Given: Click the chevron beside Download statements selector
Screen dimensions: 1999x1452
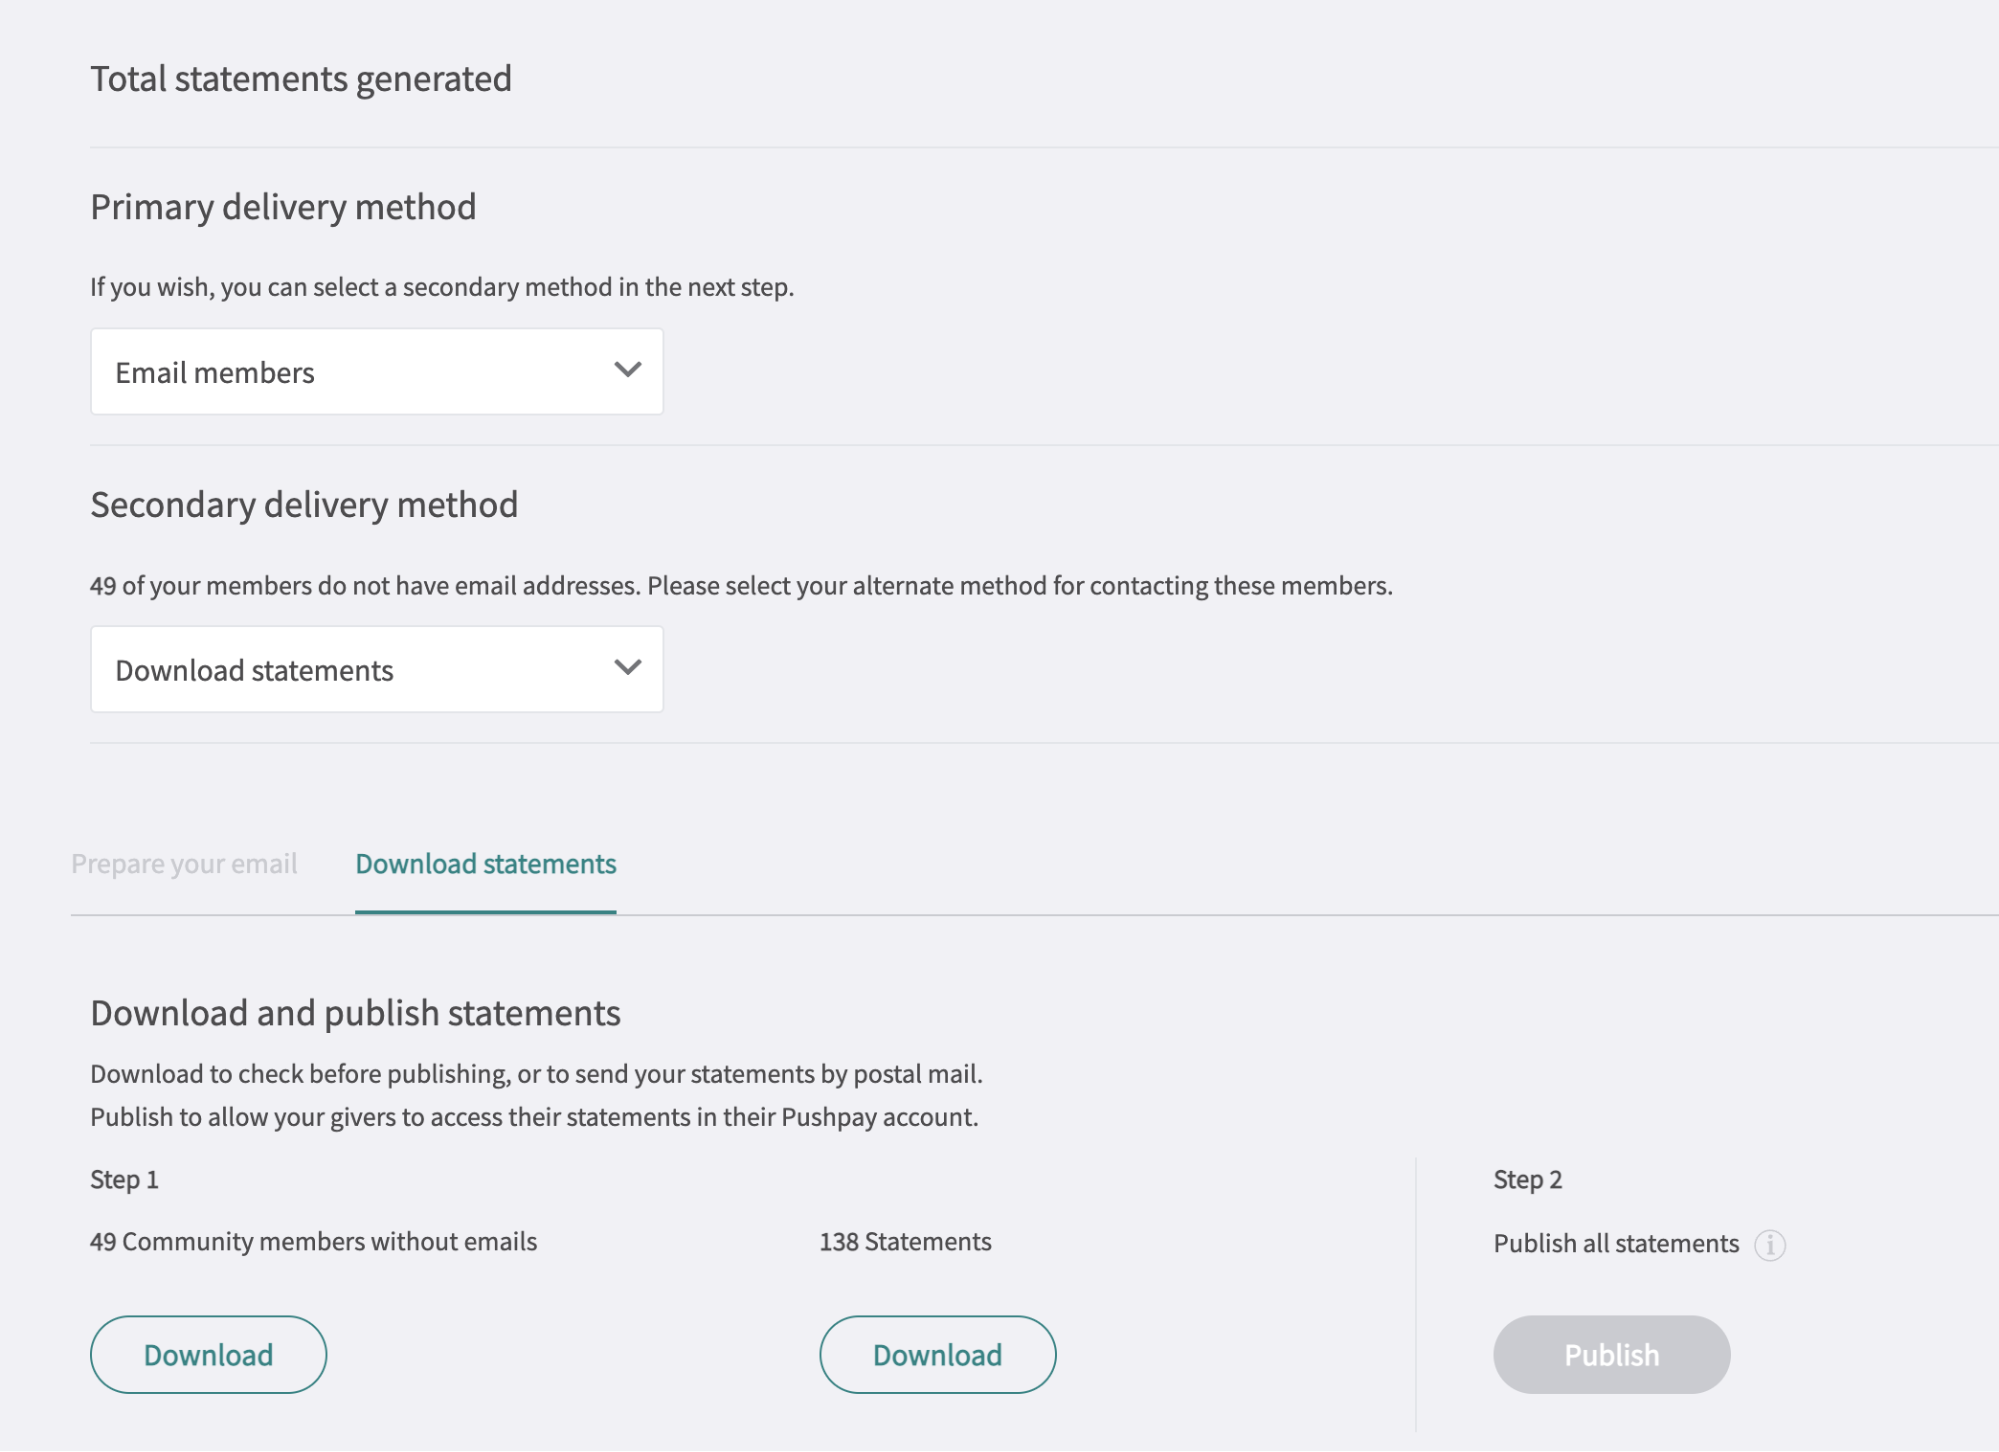Looking at the screenshot, I should 627,668.
